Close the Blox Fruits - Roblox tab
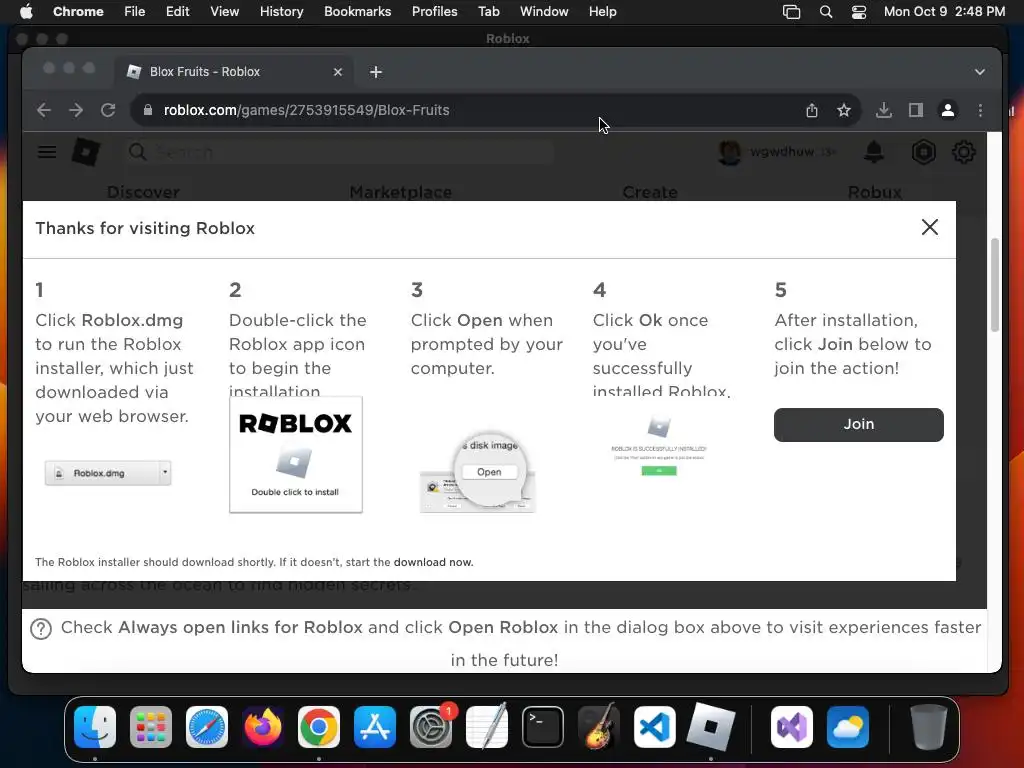Screen dimensions: 1024x768 click(x=338, y=72)
